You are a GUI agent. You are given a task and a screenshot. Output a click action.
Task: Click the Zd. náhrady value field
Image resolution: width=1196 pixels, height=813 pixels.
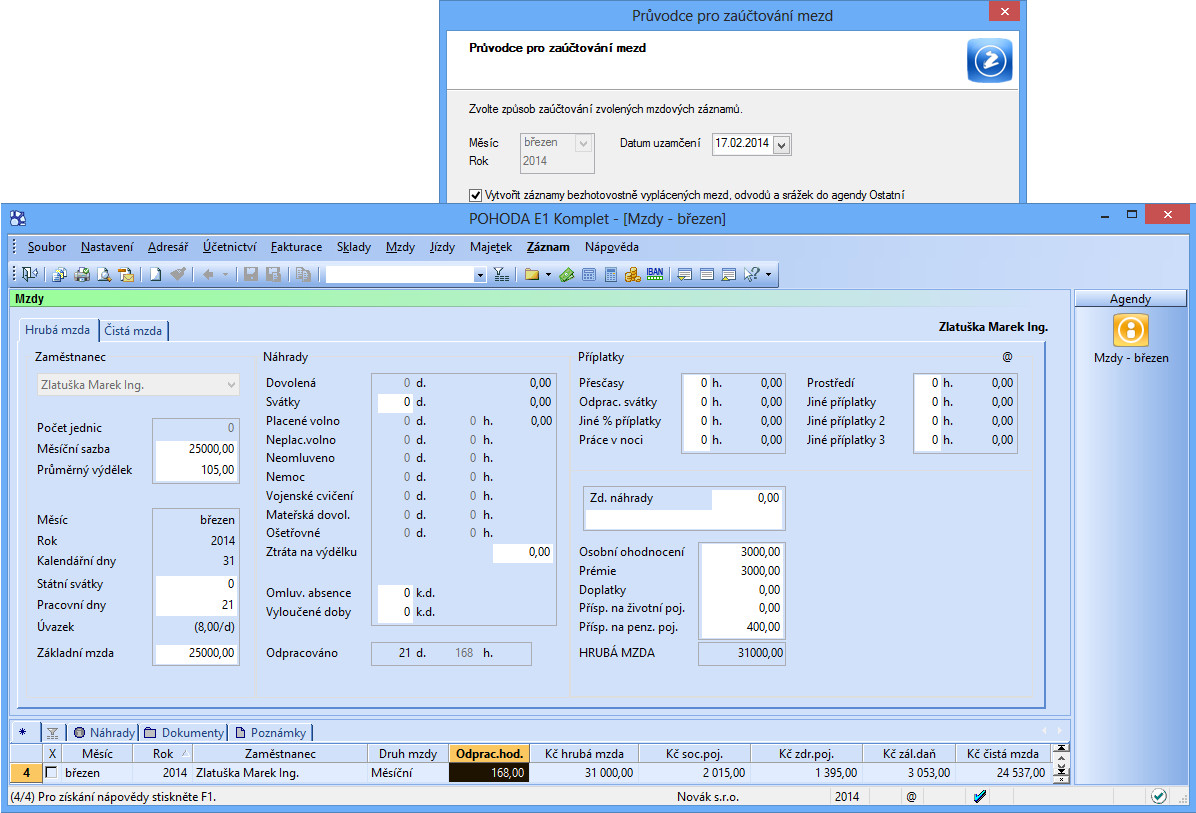pos(747,498)
